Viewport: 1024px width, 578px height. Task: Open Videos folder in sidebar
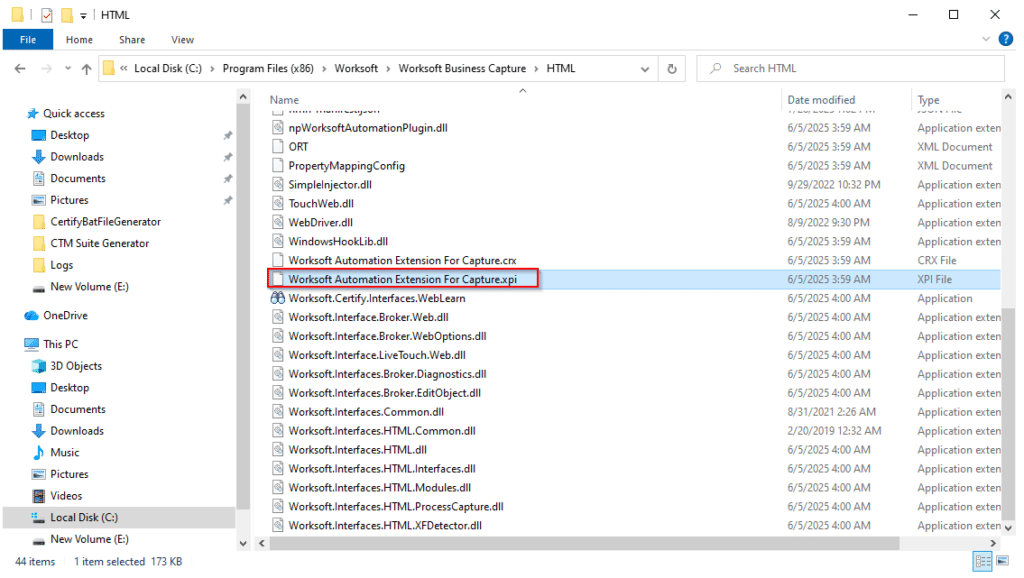(x=66, y=496)
